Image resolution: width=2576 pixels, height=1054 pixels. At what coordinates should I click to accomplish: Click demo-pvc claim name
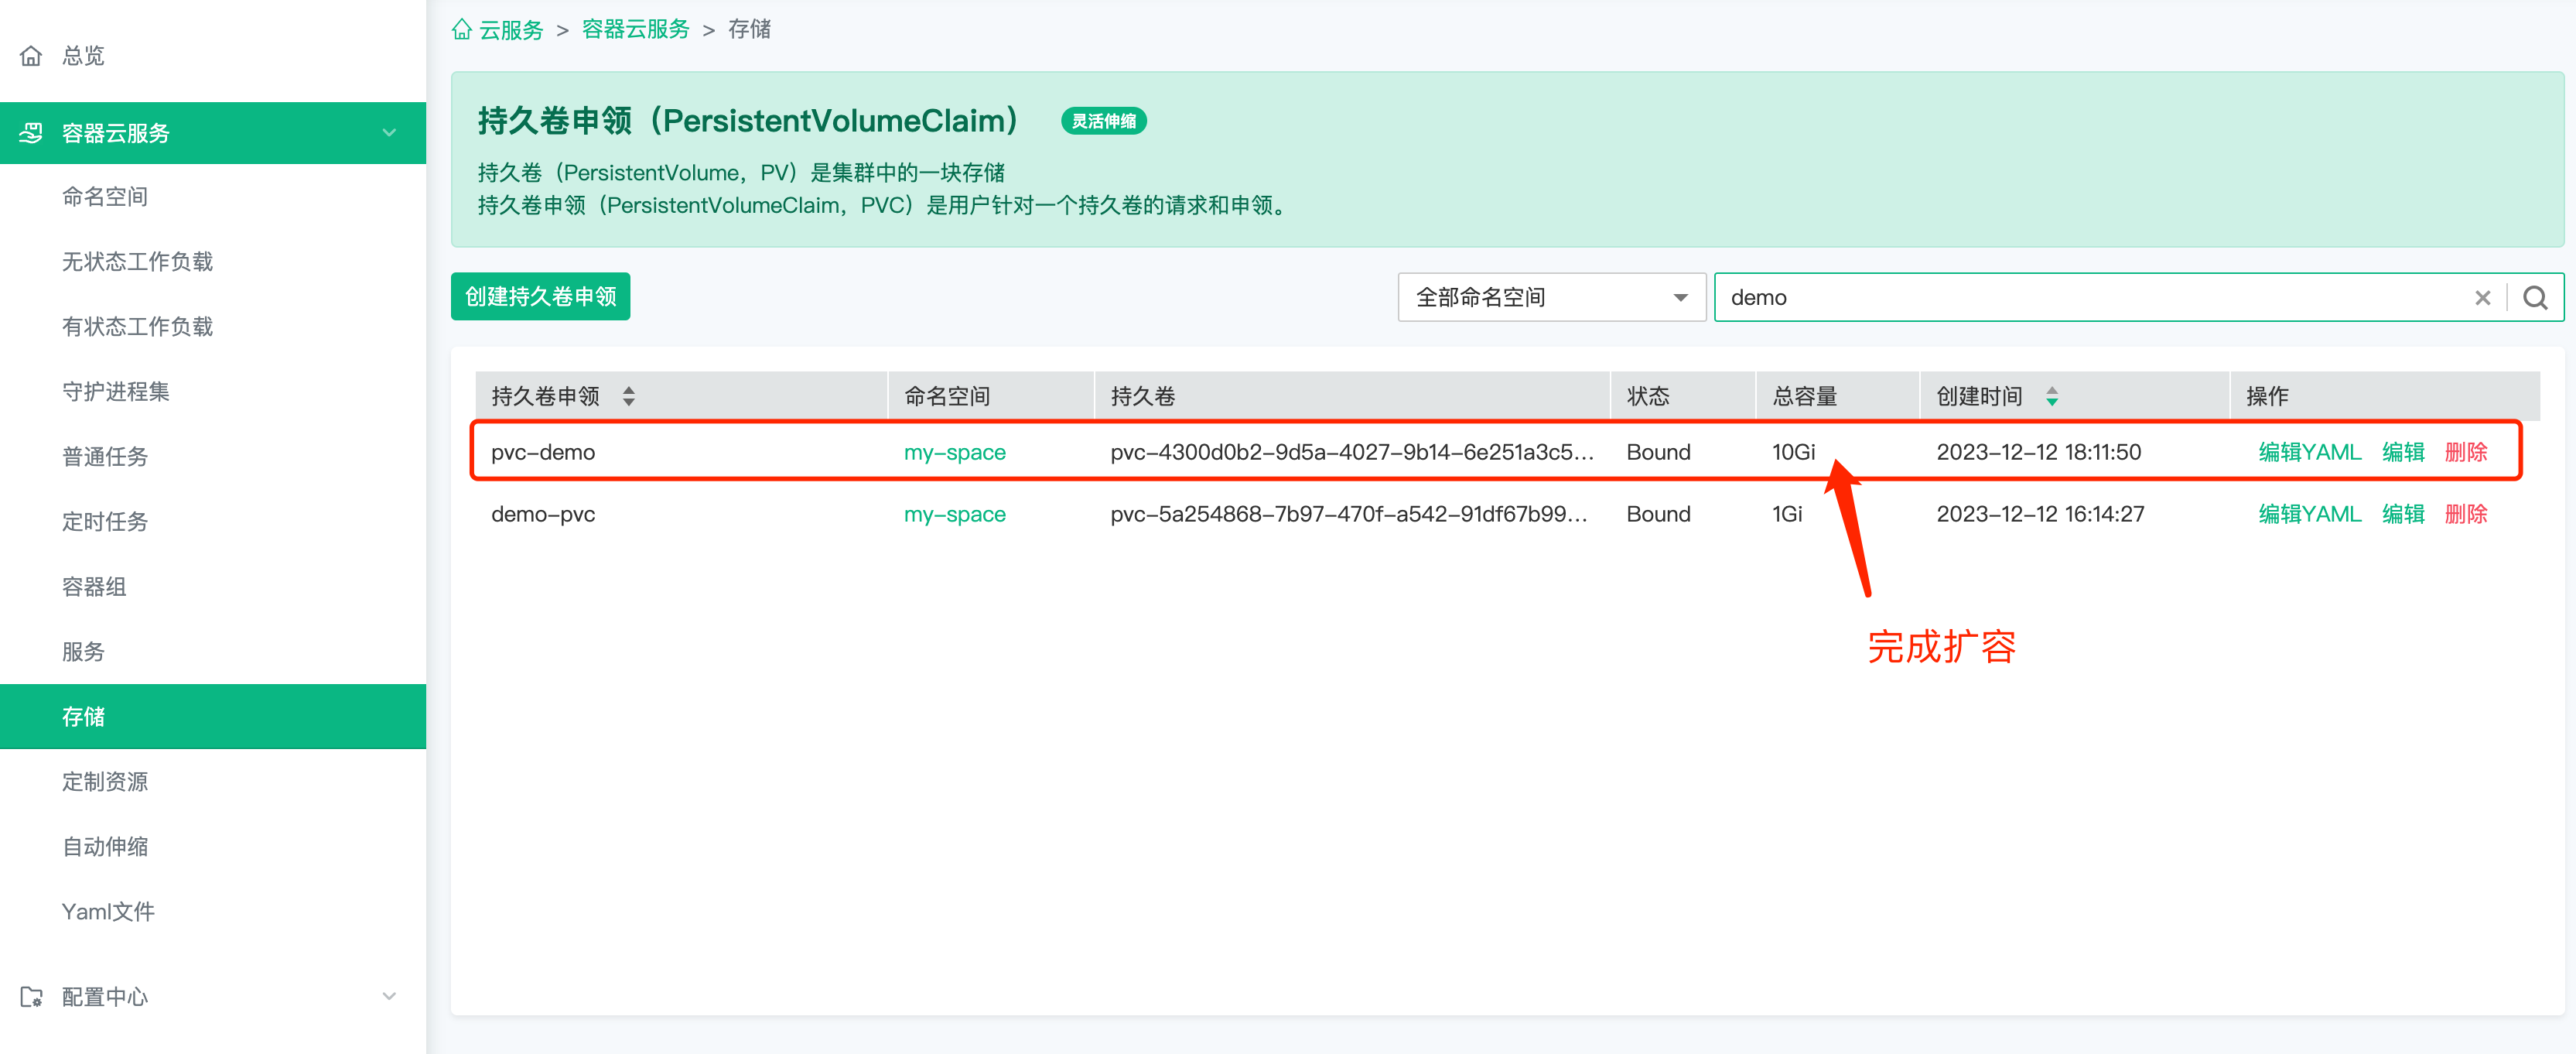click(543, 515)
